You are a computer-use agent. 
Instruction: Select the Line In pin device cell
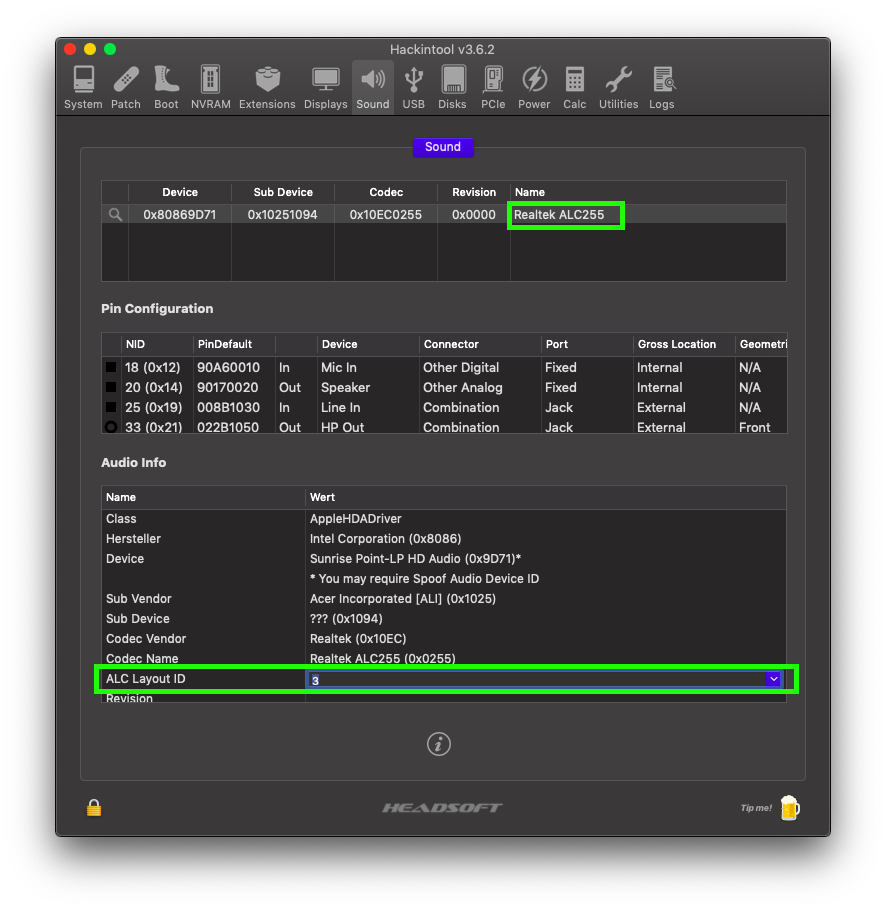[x=341, y=407]
